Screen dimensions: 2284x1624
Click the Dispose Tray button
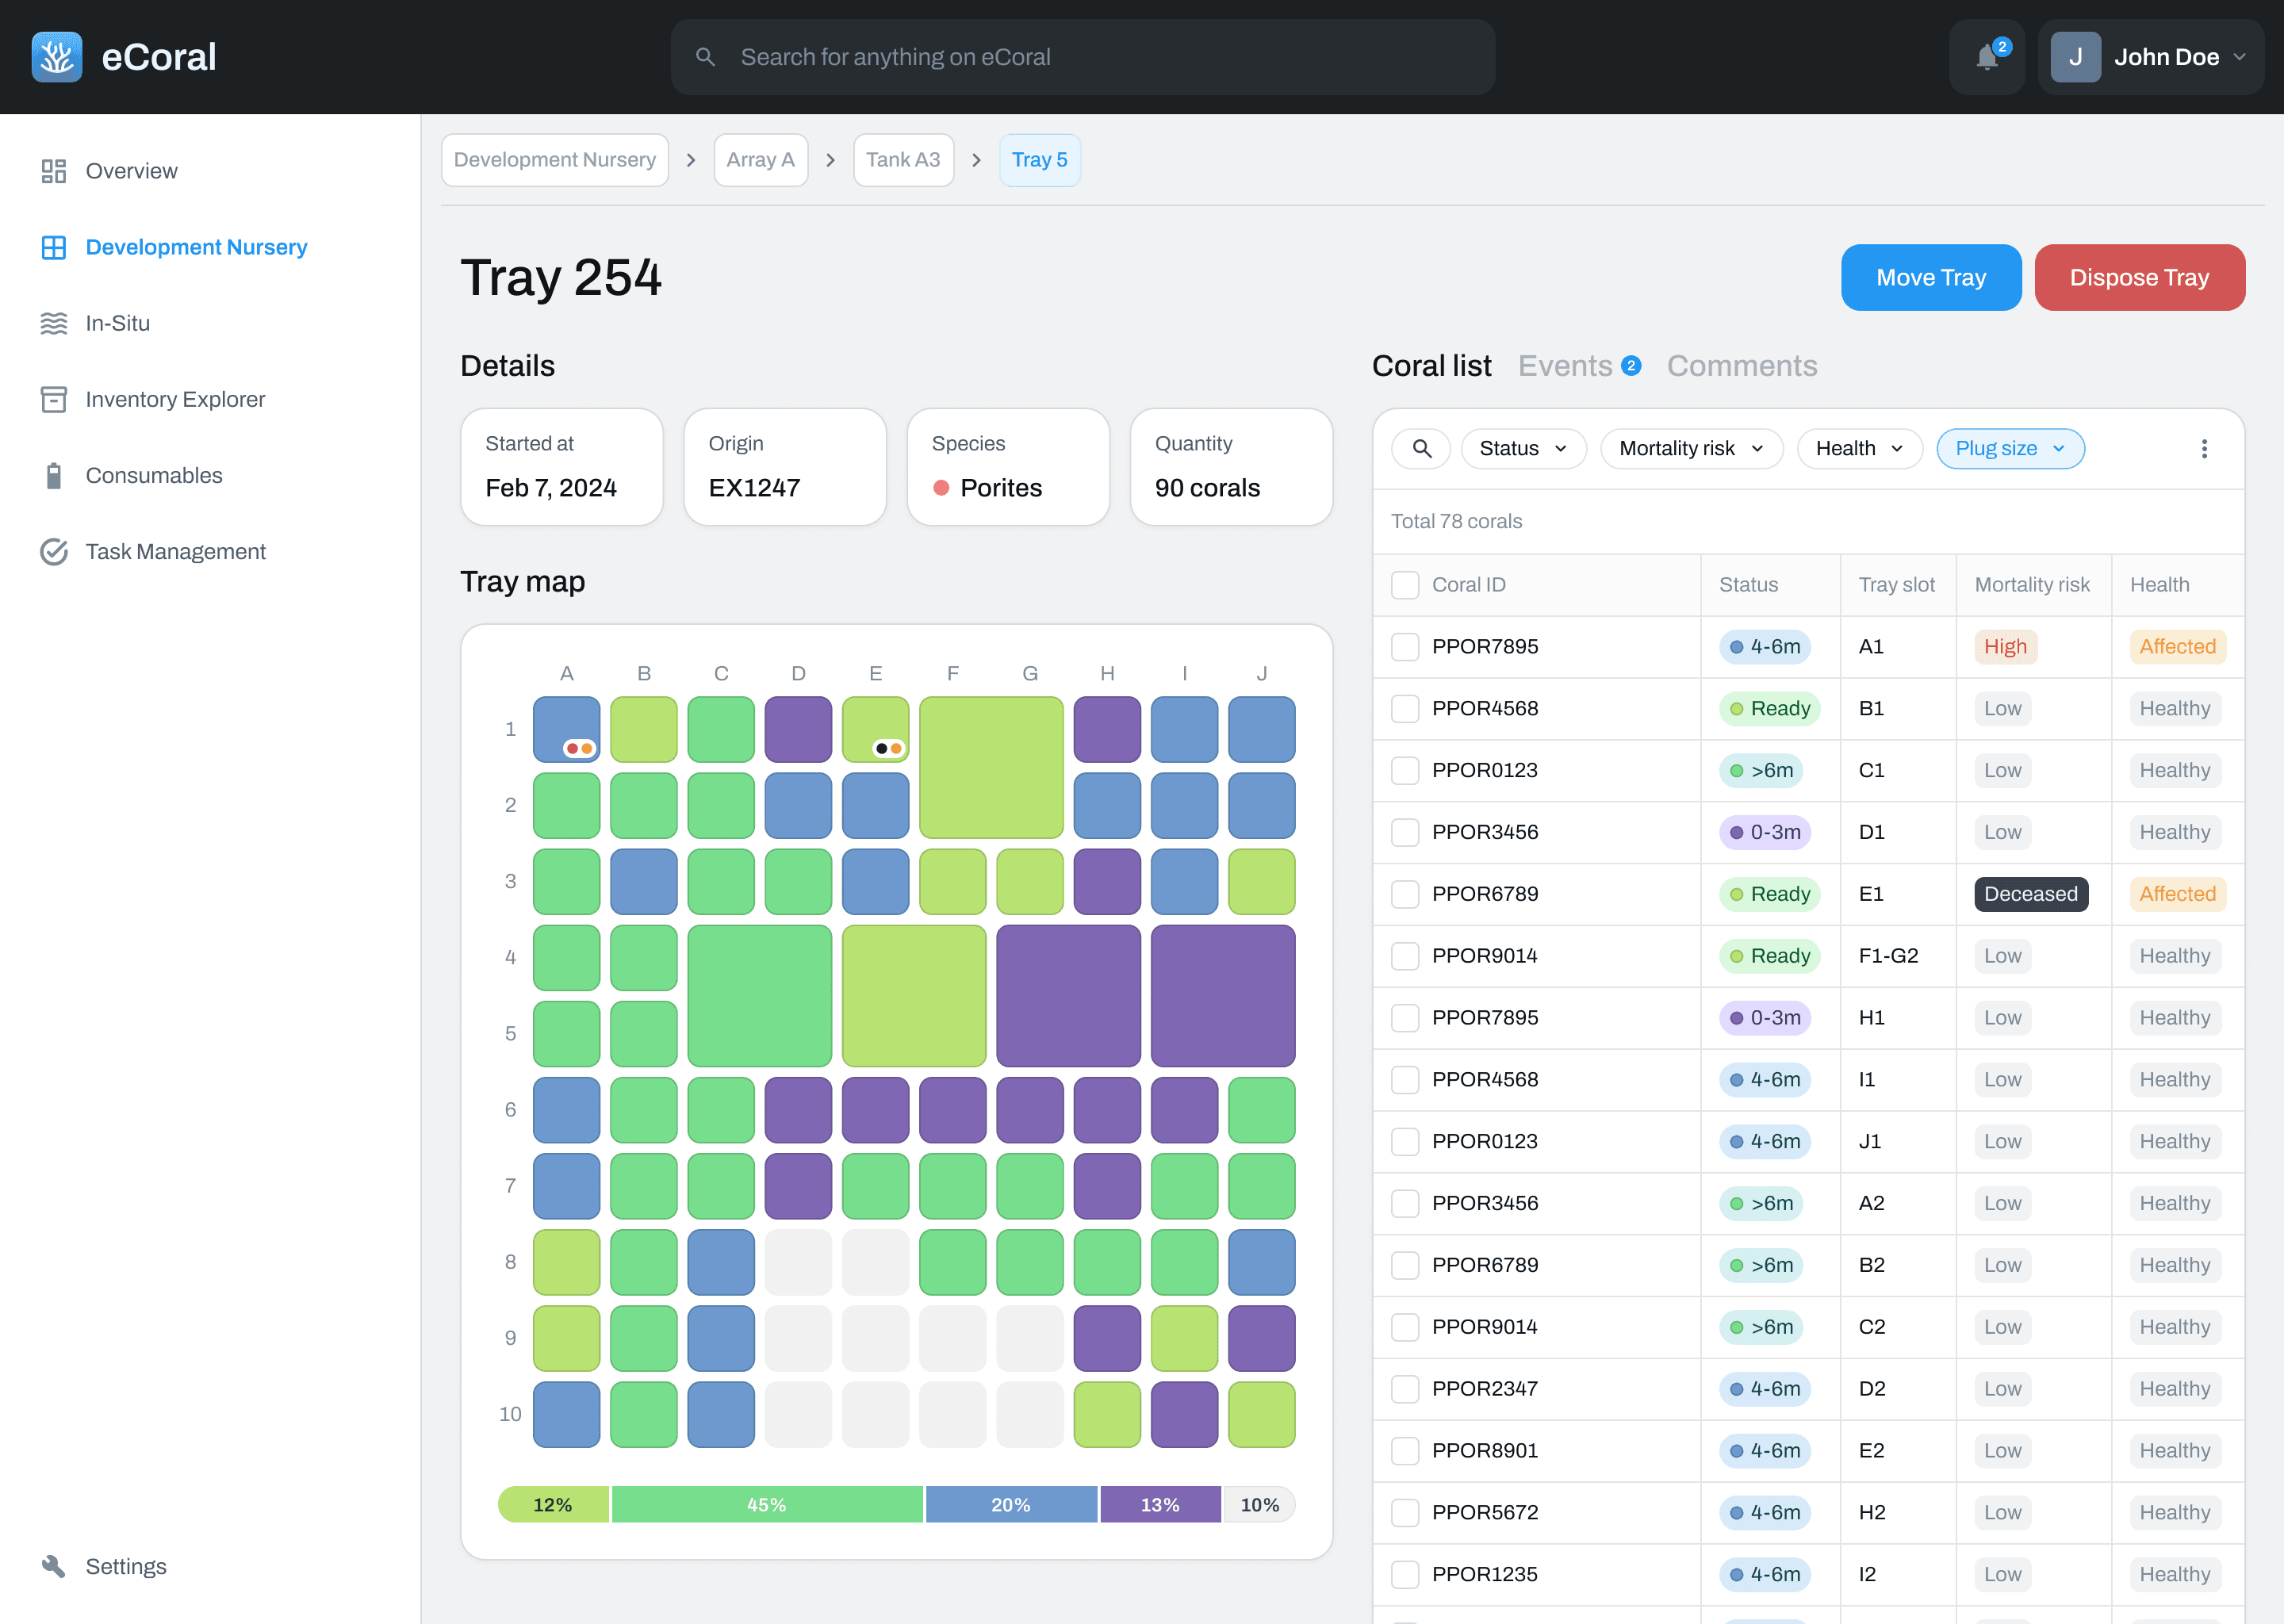pyautogui.click(x=2139, y=277)
